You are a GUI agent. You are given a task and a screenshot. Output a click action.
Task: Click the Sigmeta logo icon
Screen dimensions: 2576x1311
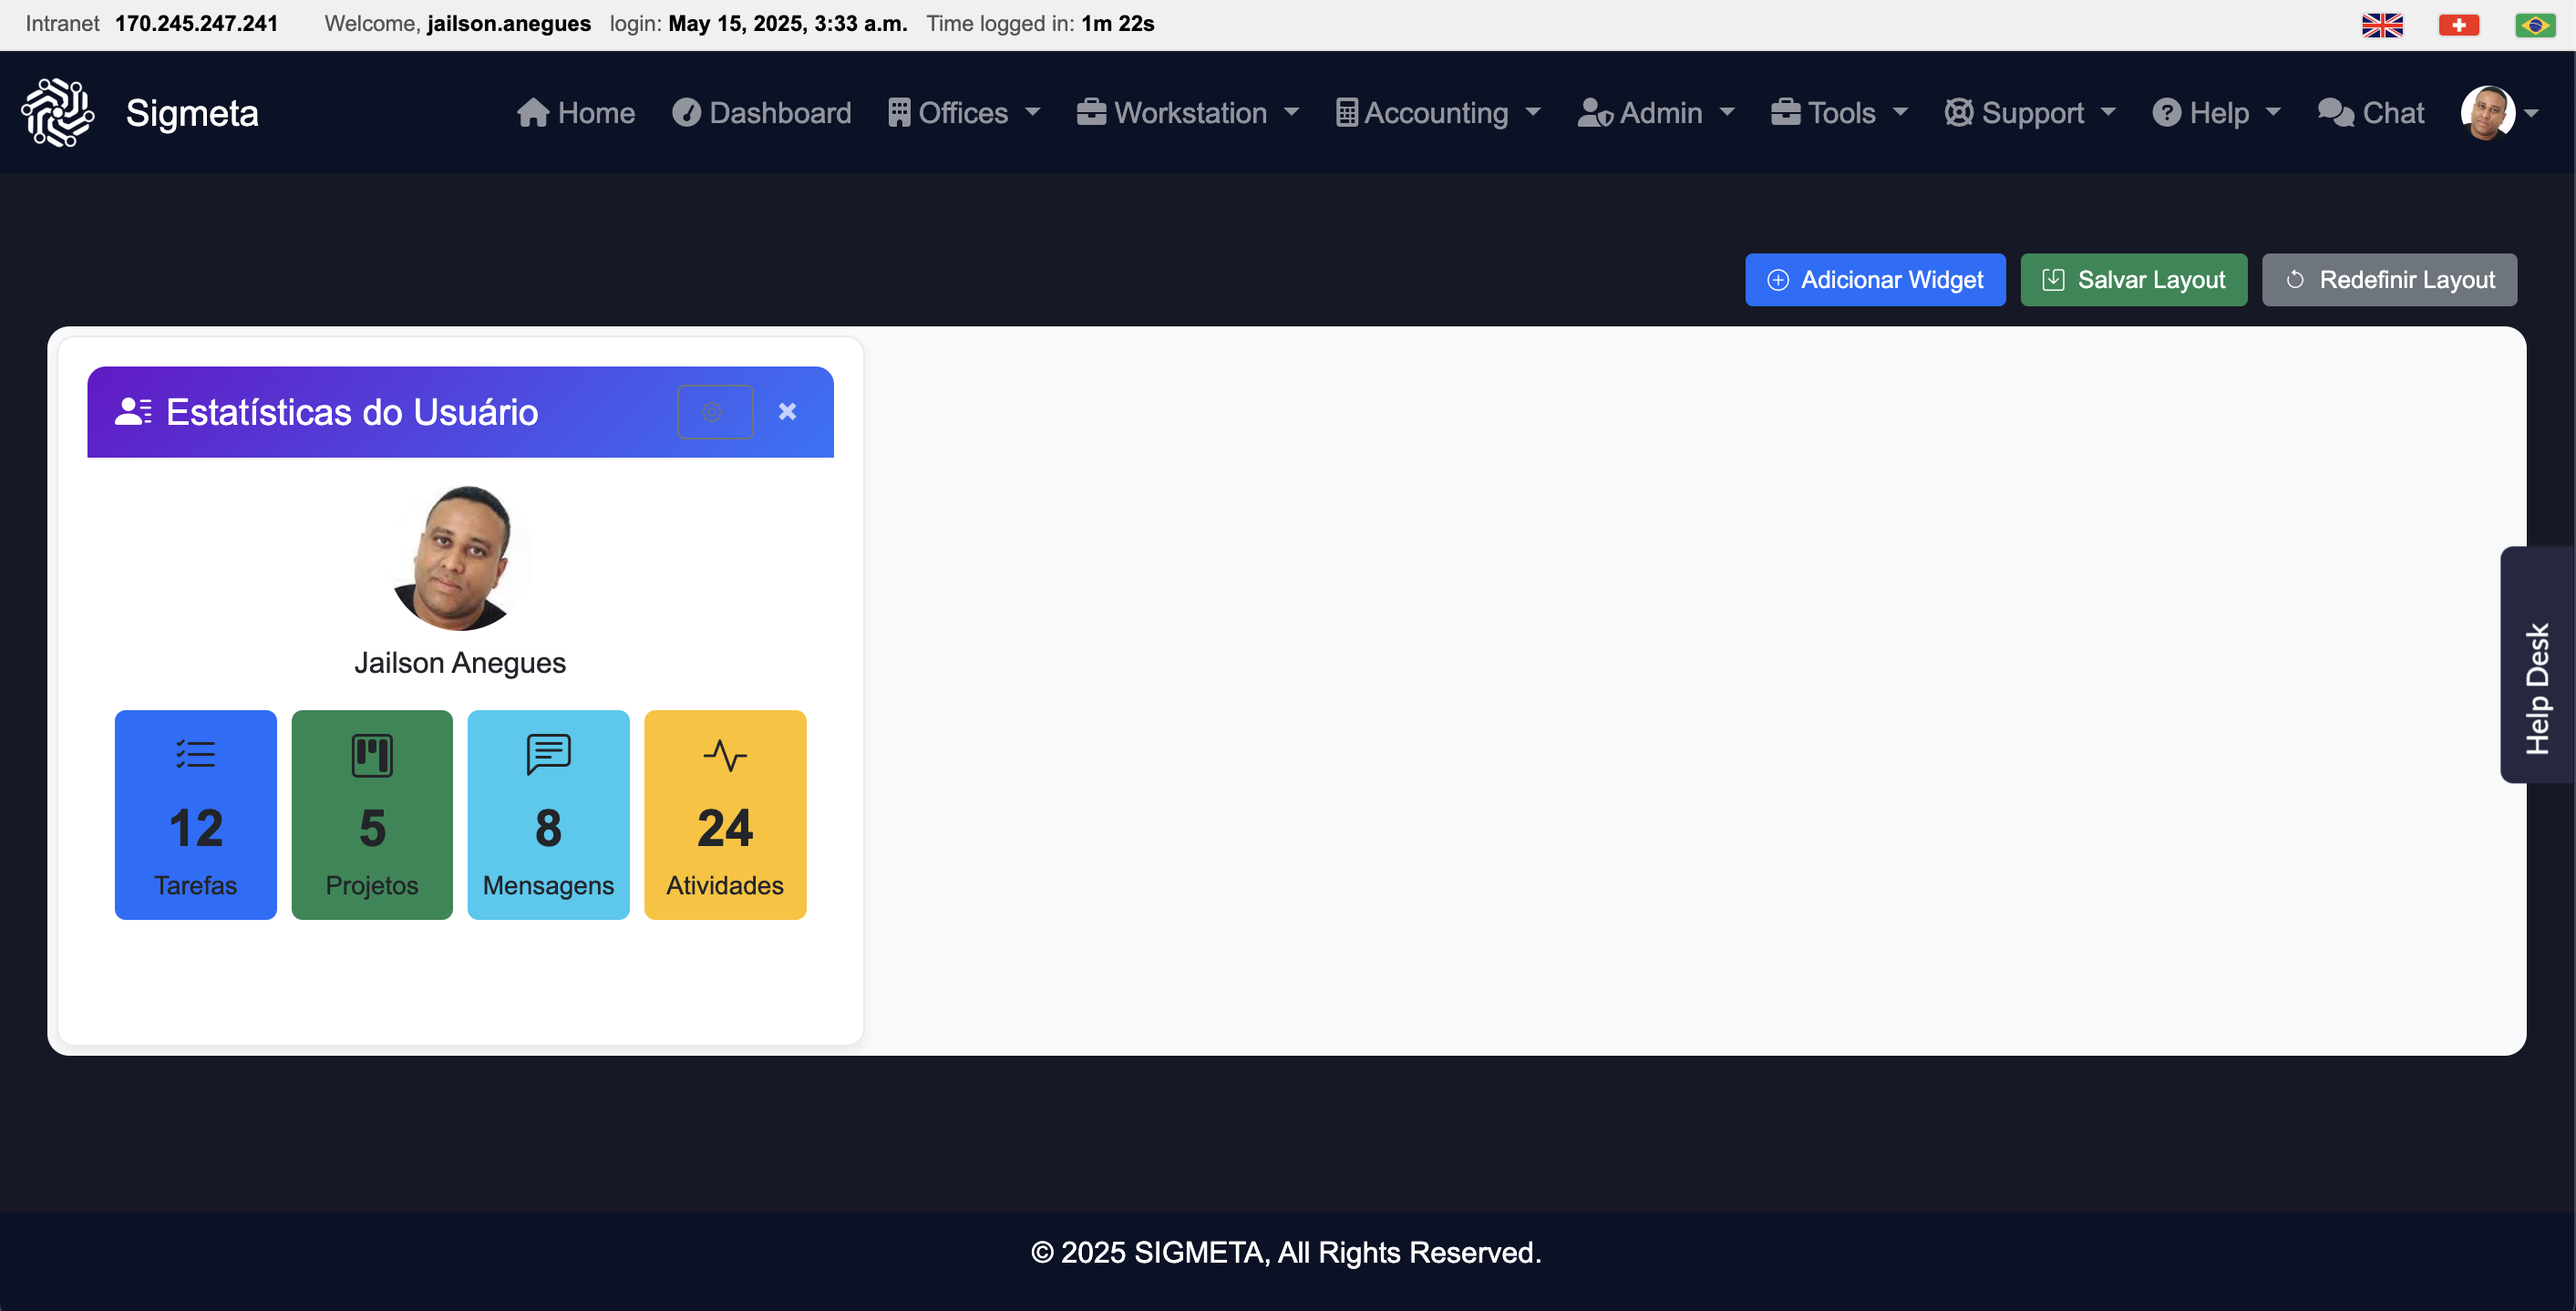click(x=58, y=113)
